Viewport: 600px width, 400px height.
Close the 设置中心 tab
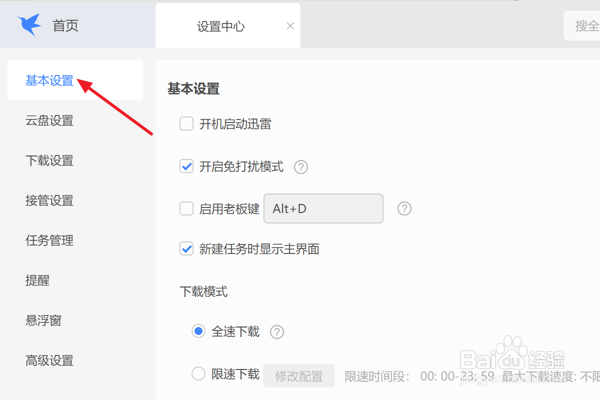pyautogui.click(x=291, y=26)
